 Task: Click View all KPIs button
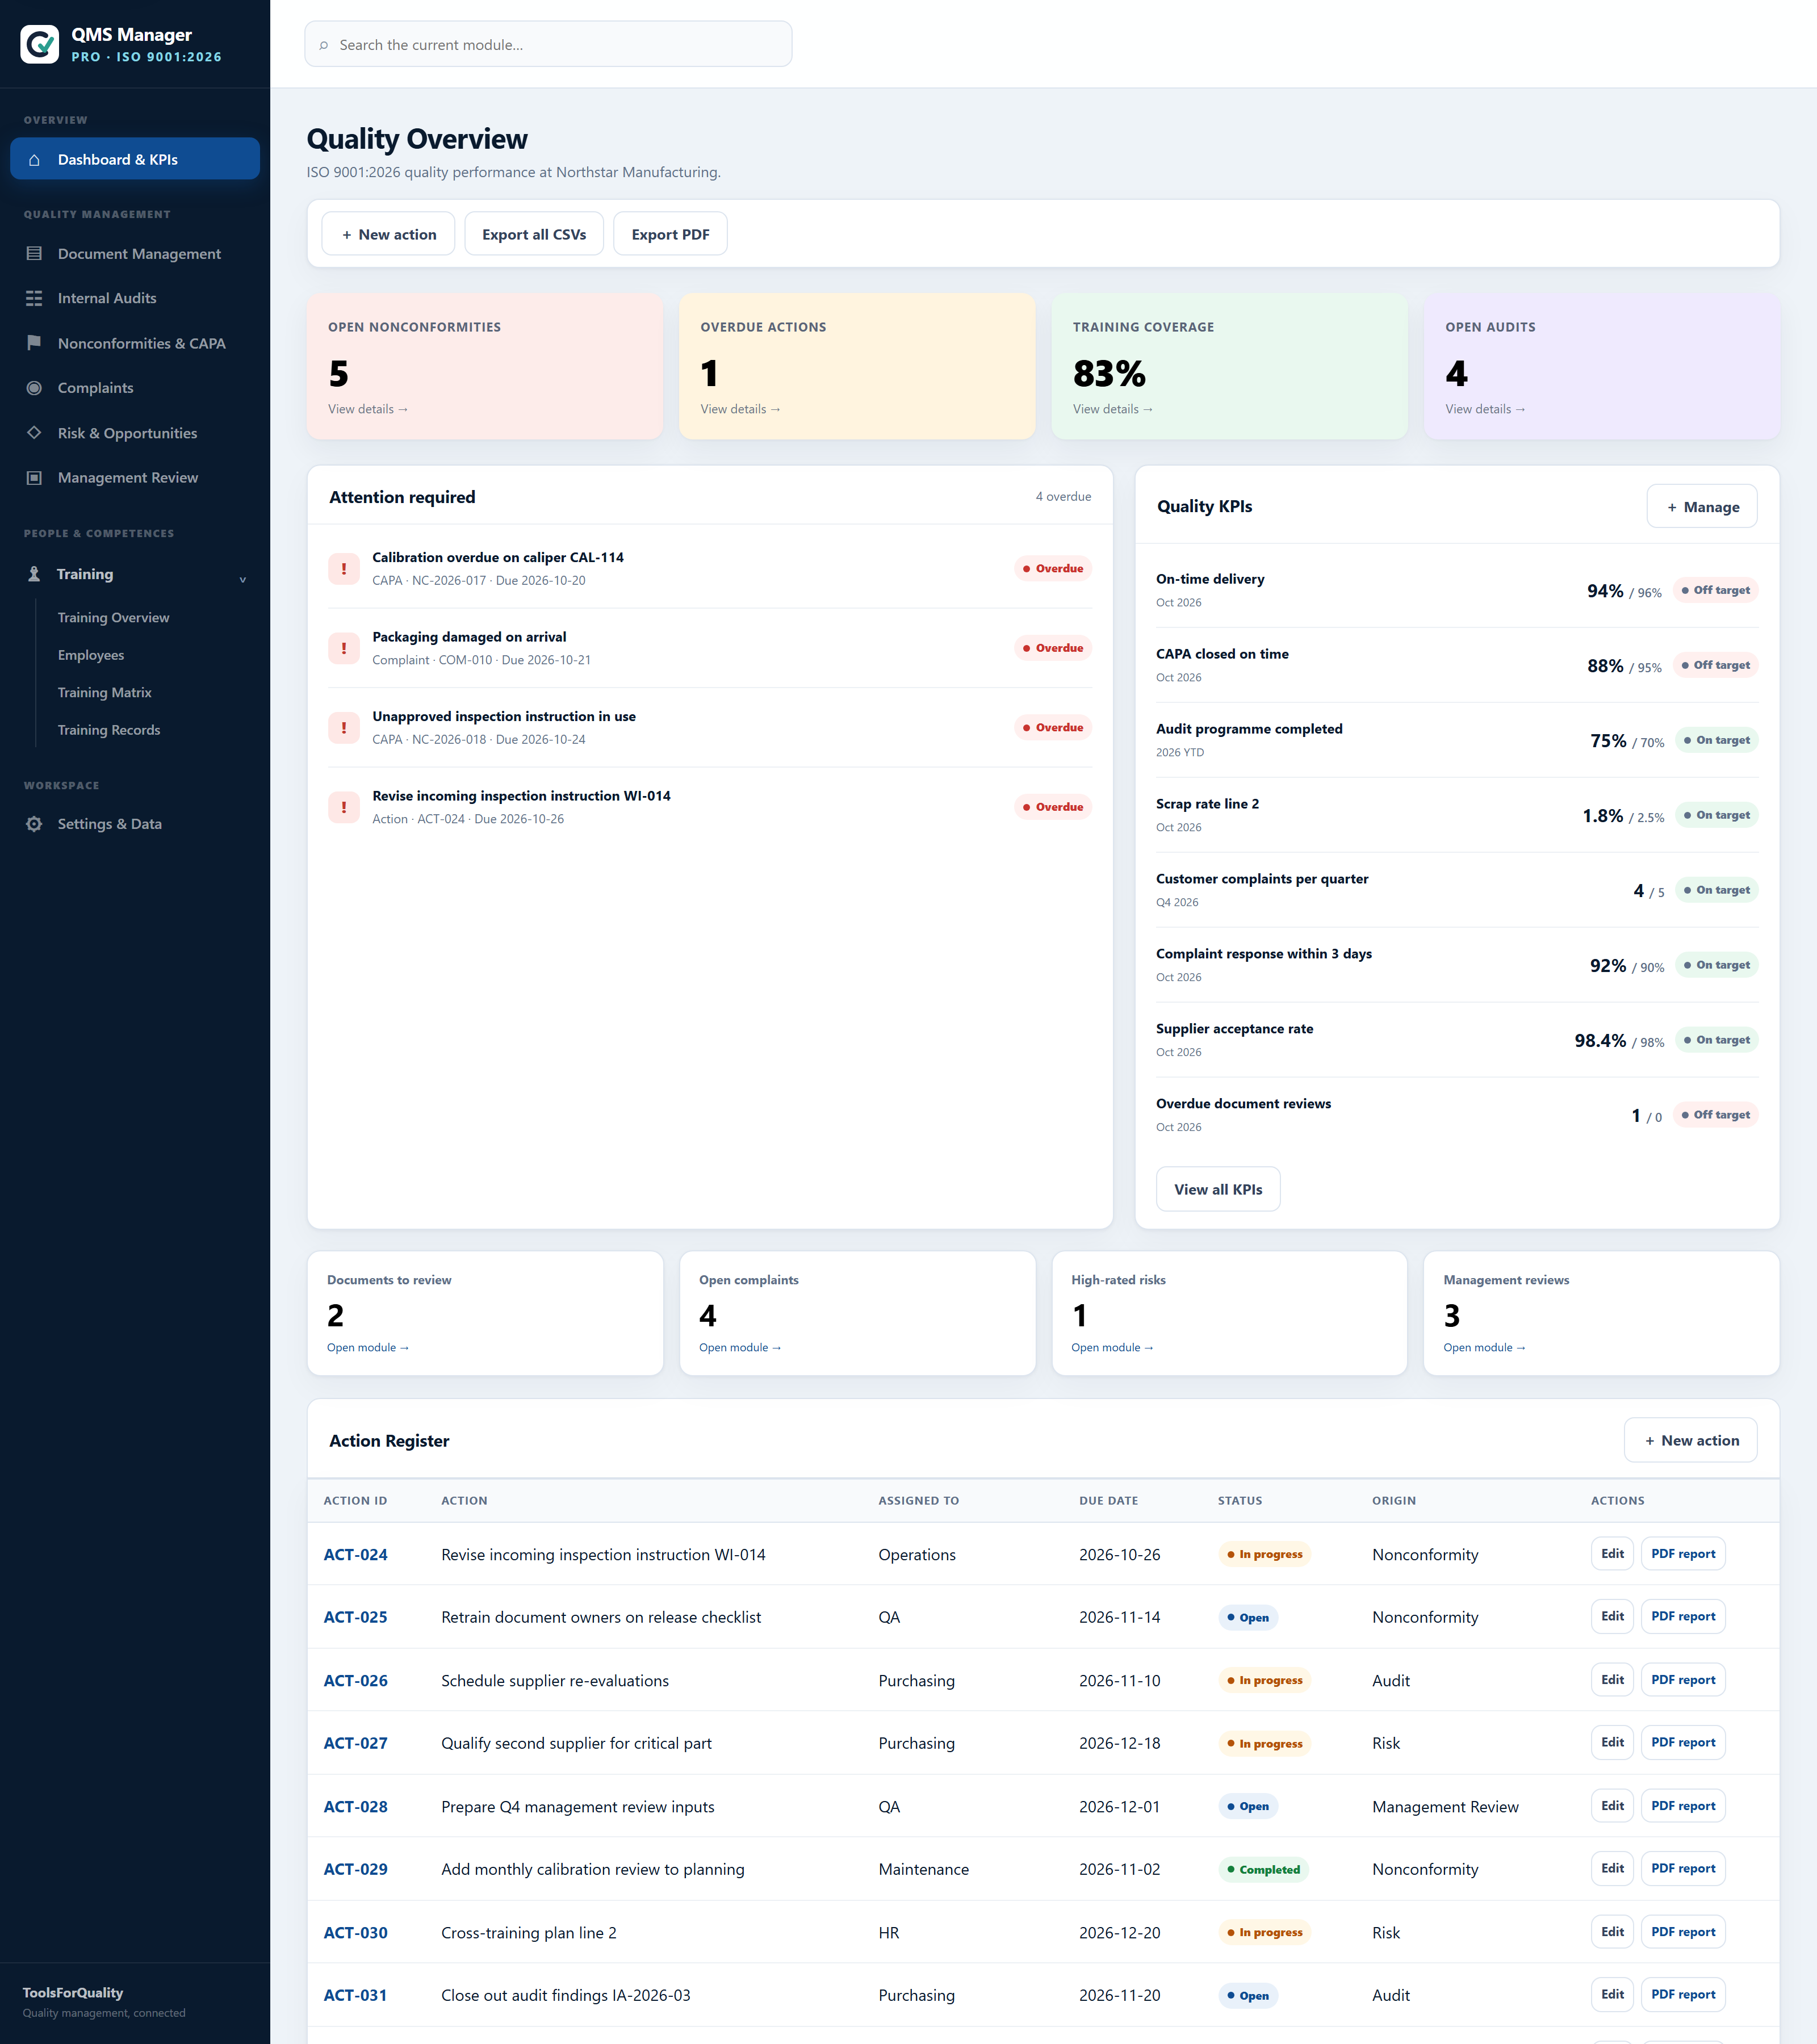pyautogui.click(x=1218, y=1189)
